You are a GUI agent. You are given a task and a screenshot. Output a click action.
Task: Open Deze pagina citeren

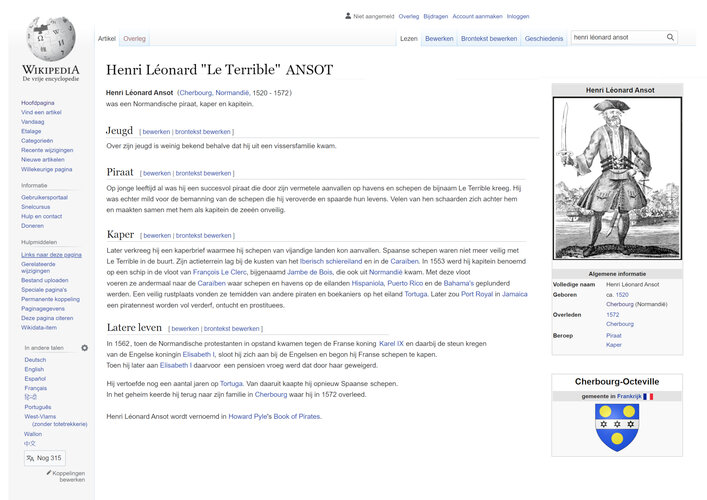[x=47, y=318]
